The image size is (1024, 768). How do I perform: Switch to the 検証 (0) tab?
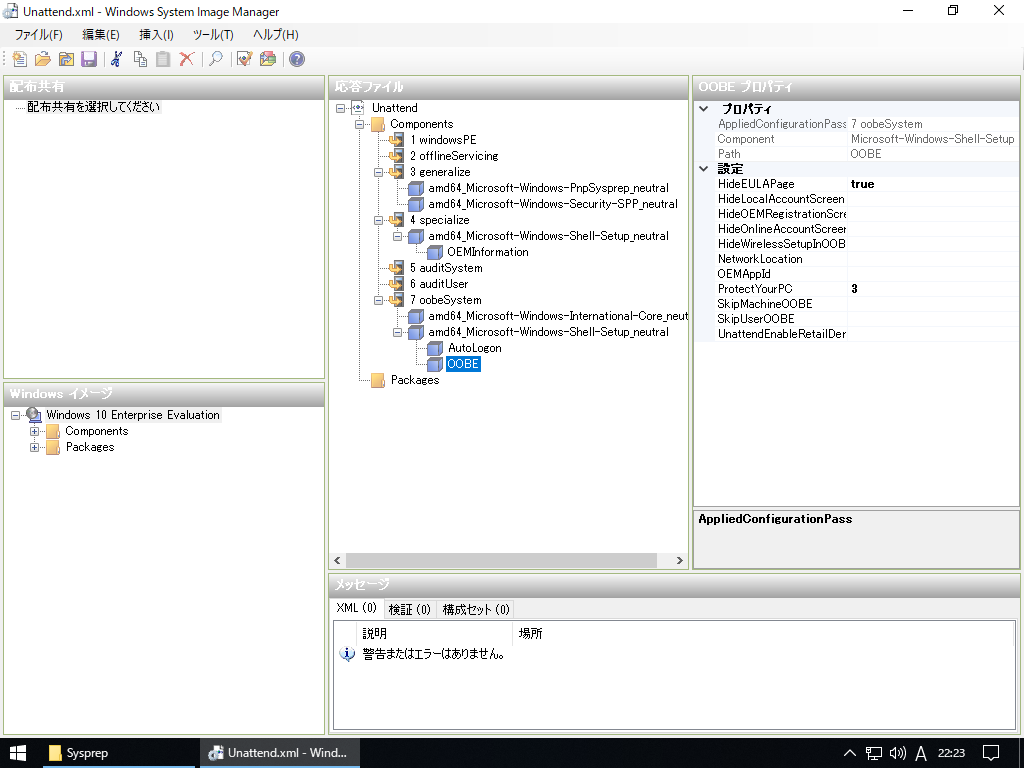click(x=409, y=609)
